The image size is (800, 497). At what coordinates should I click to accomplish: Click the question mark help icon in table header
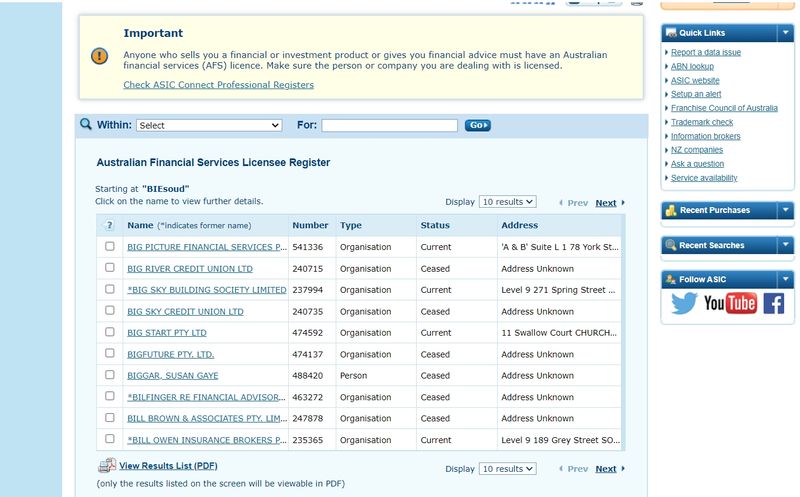tap(109, 225)
